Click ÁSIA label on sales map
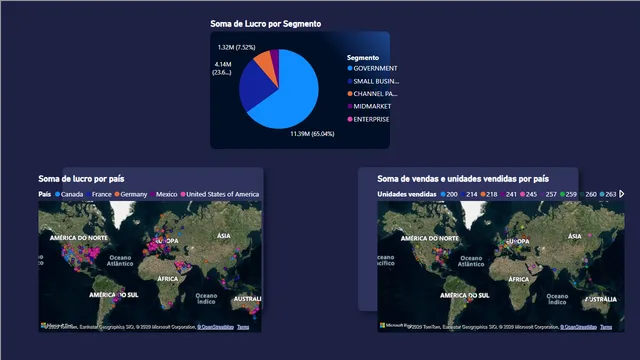The height and width of the screenshot is (360, 640). (575, 236)
